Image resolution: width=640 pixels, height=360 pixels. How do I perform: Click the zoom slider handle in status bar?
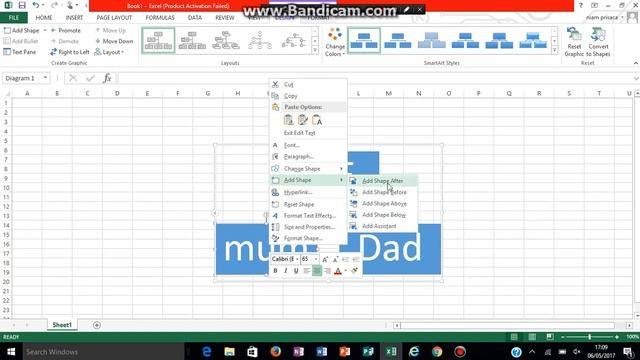(x=589, y=337)
